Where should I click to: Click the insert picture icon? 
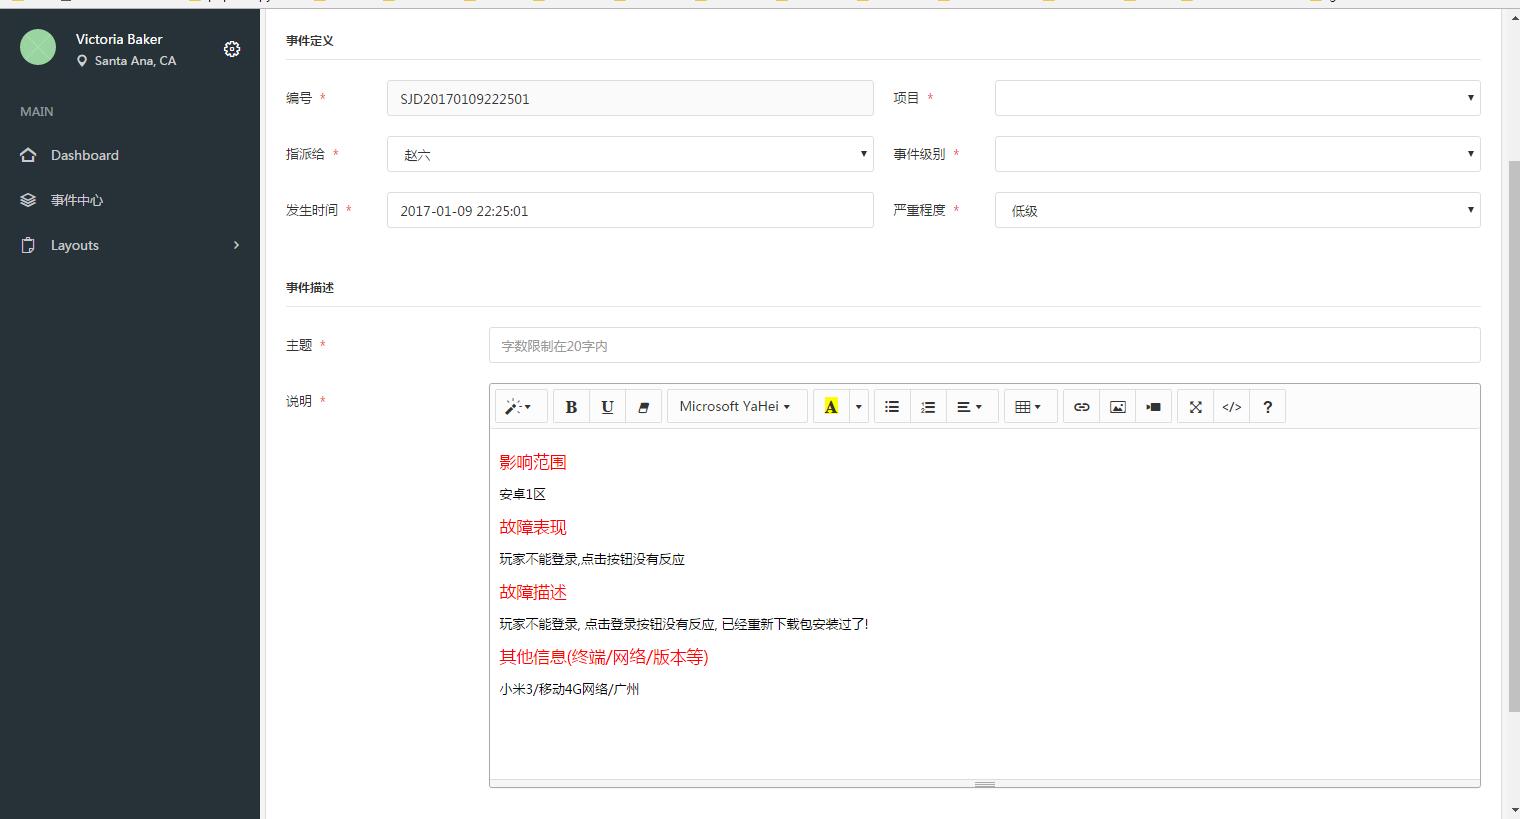click(1117, 406)
